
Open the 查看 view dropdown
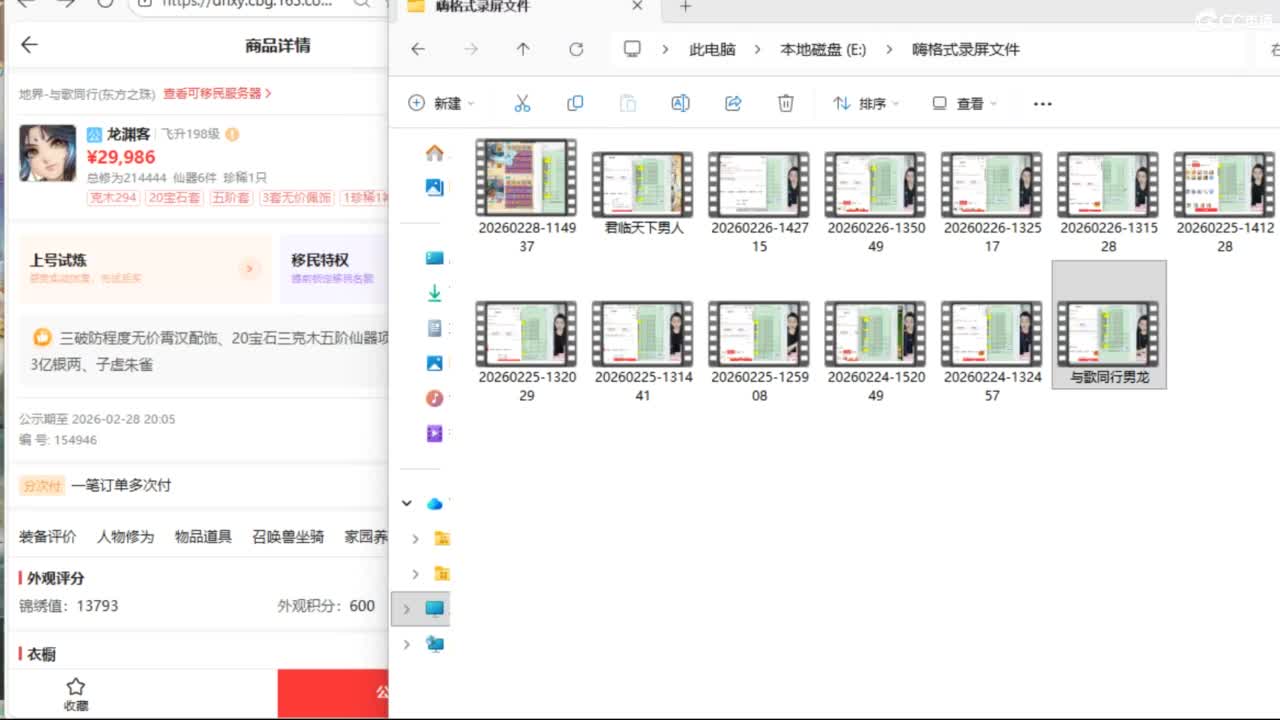click(x=964, y=104)
